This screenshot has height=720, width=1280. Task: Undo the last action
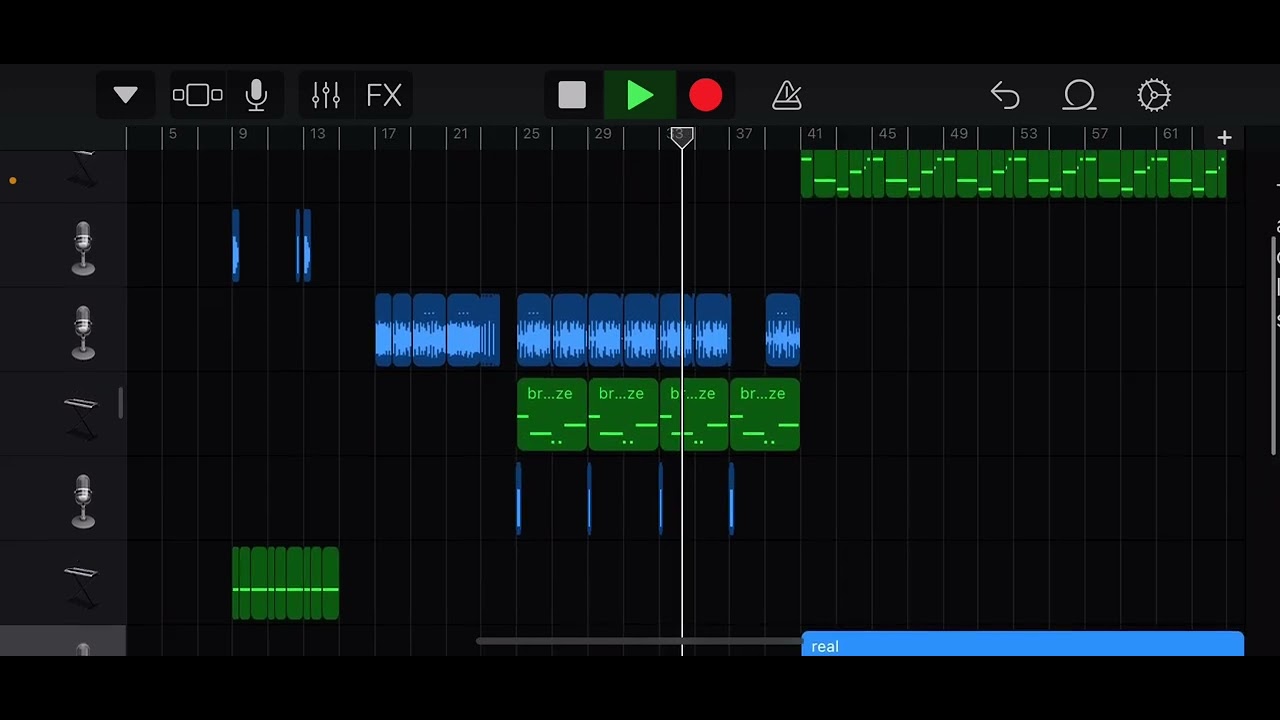pos(1005,95)
